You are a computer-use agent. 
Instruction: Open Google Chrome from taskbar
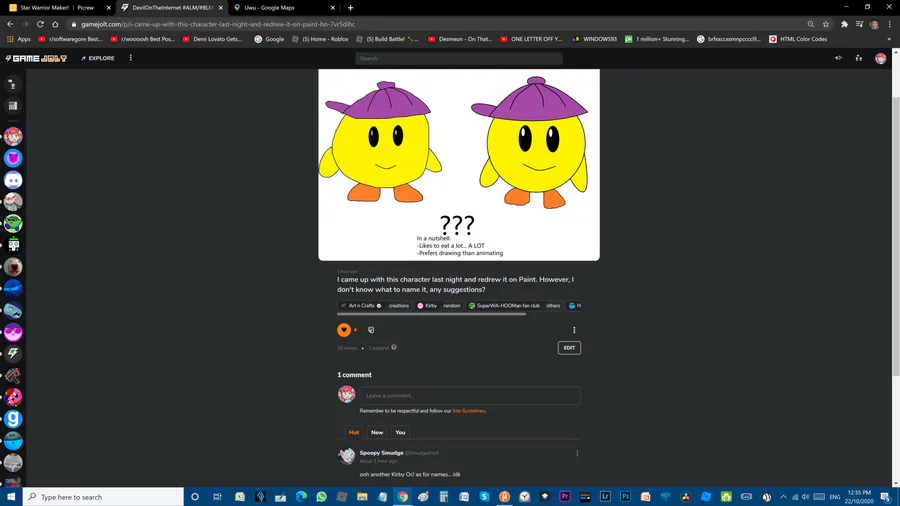click(402, 497)
